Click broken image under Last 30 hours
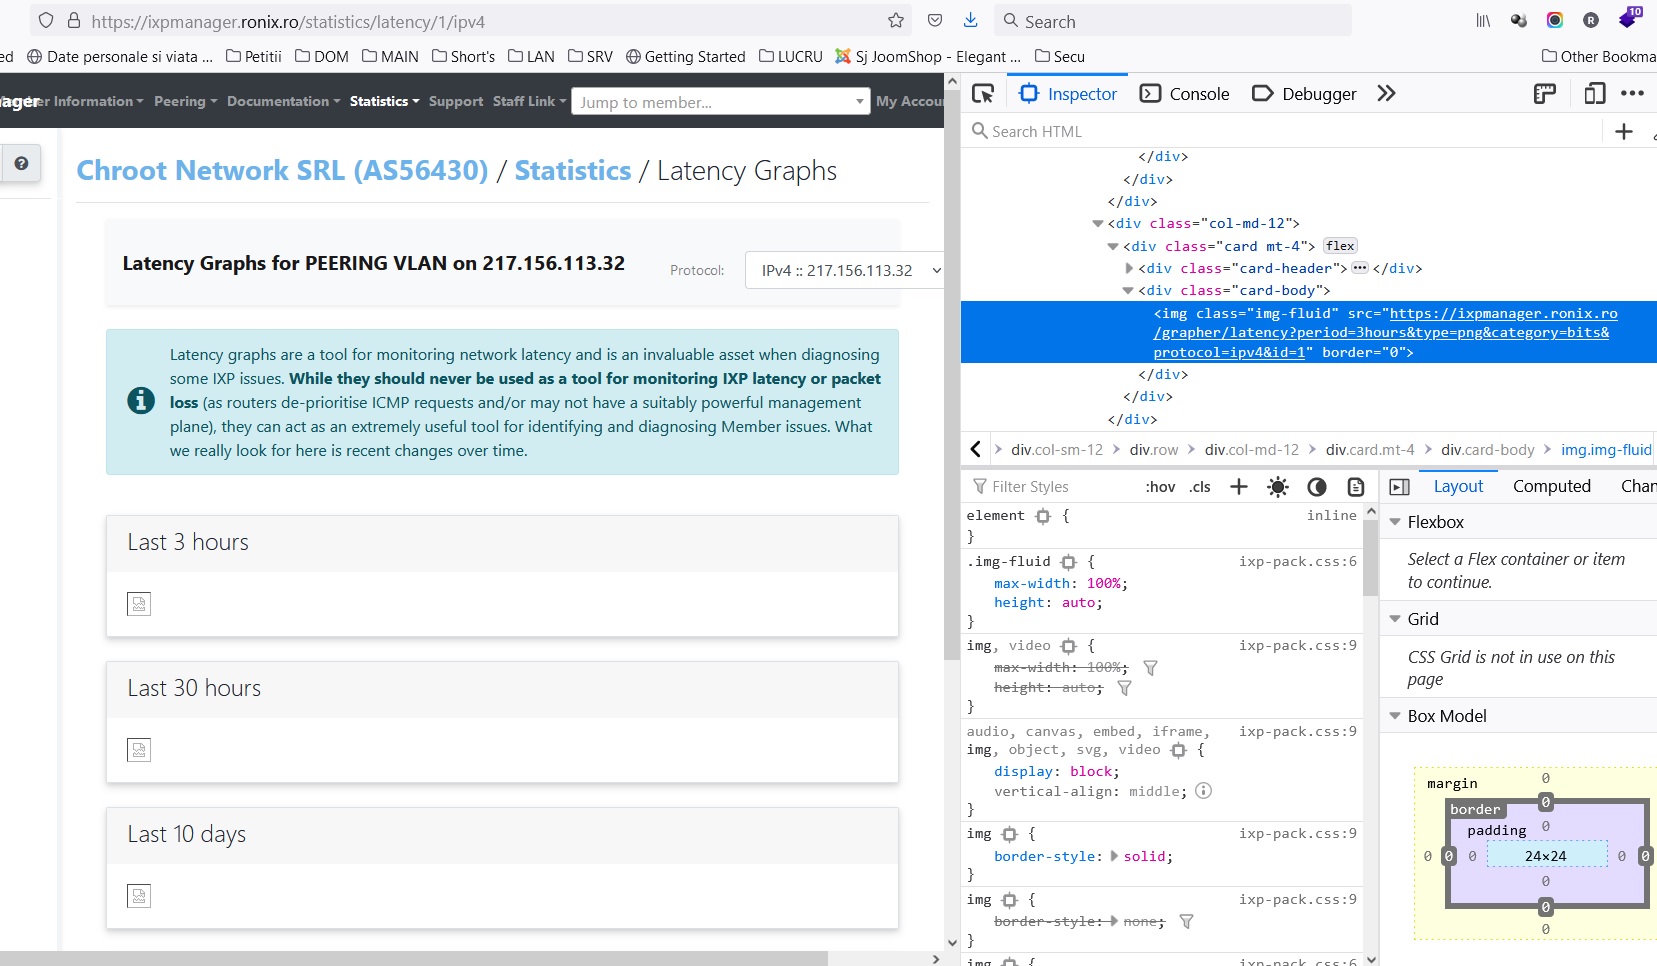The height and width of the screenshot is (966, 1657). click(x=139, y=750)
